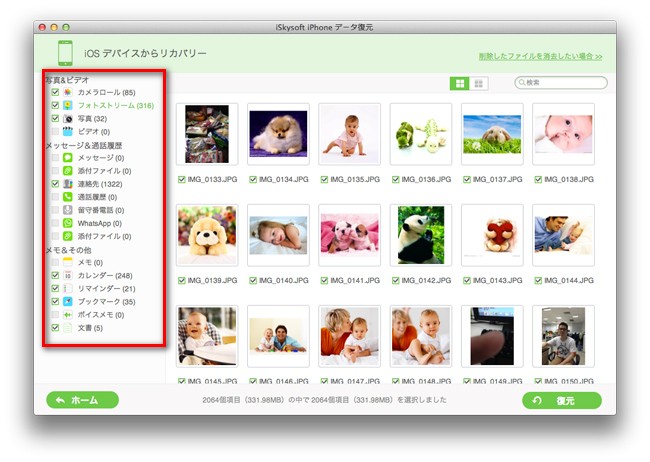This screenshot has height=462, width=650.
Task: Click the ボイスメモ voice memo icon
Action: pyautogui.click(x=68, y=315)
